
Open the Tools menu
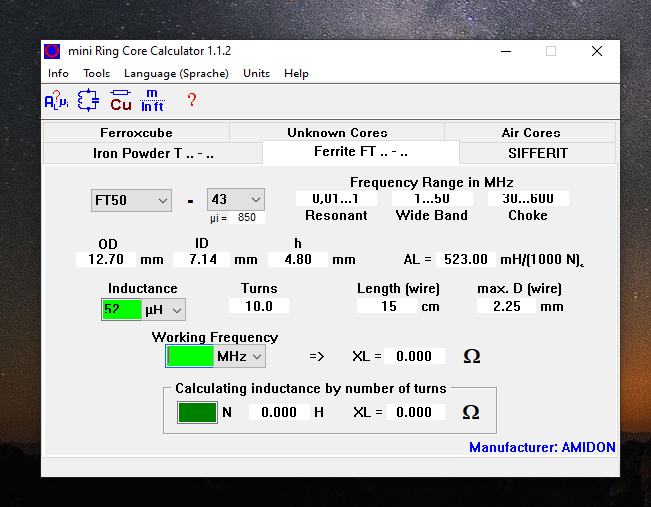pos(96,73)
